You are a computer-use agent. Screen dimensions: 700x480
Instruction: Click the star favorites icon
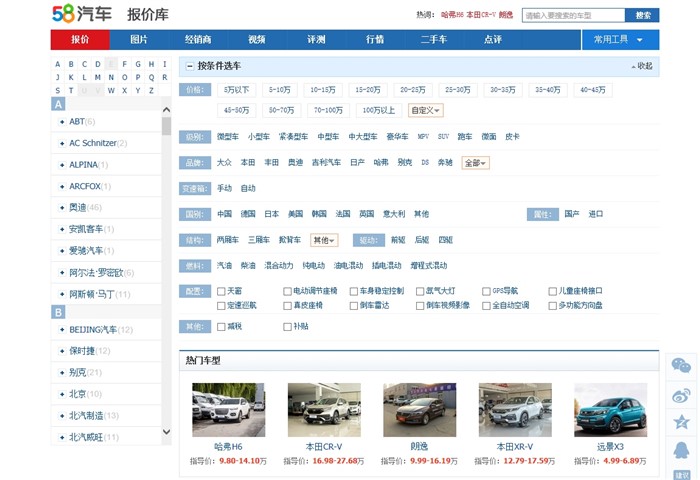pyautogui.click(x=682, y=423)
